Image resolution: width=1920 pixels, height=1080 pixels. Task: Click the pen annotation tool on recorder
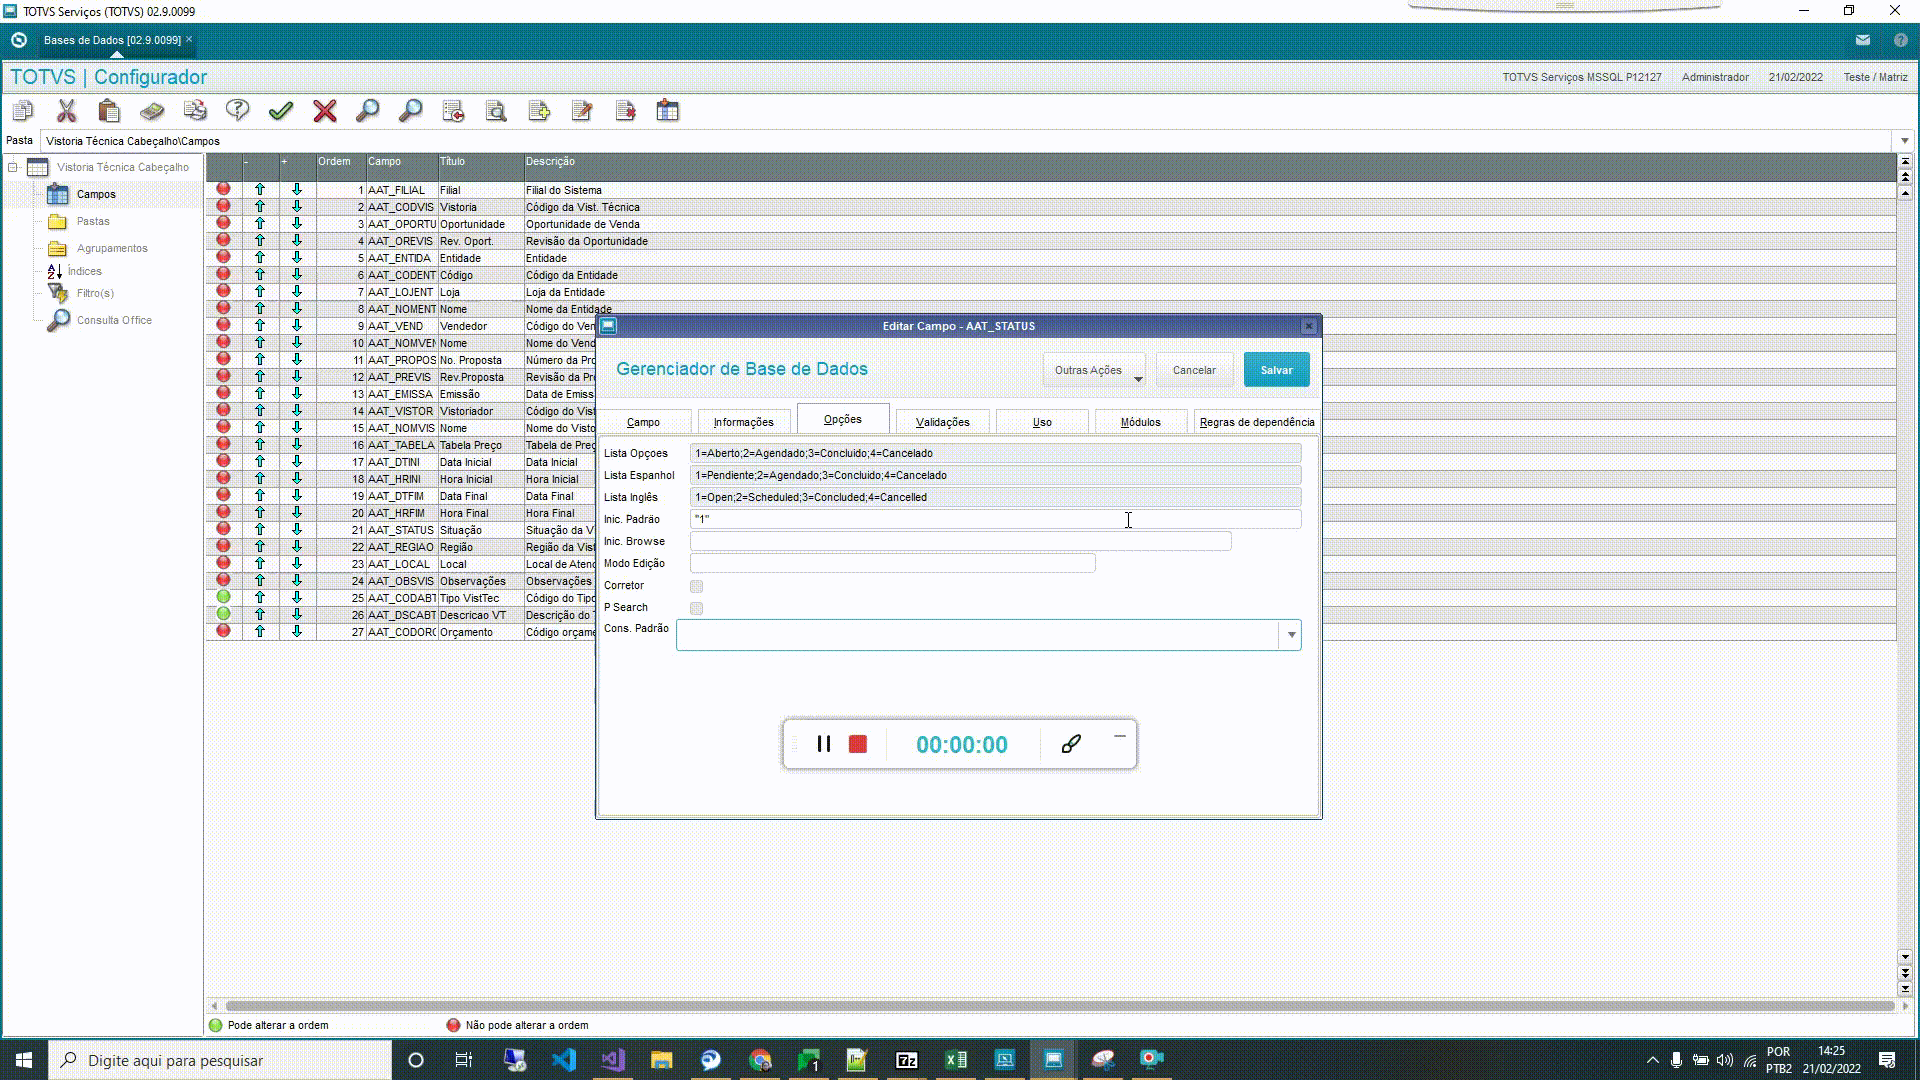(1071, 744)
